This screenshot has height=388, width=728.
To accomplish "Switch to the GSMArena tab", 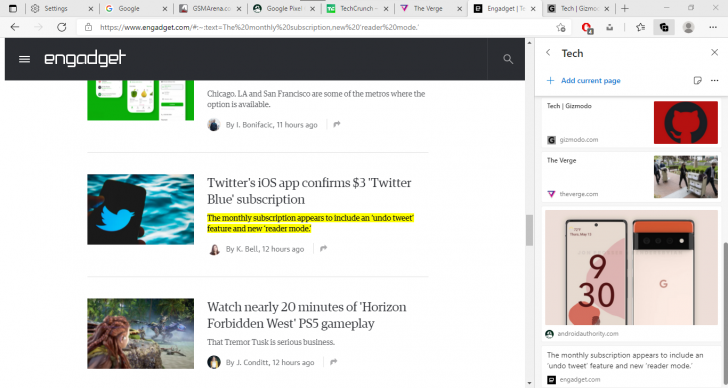I will click(x=210, y=8).
